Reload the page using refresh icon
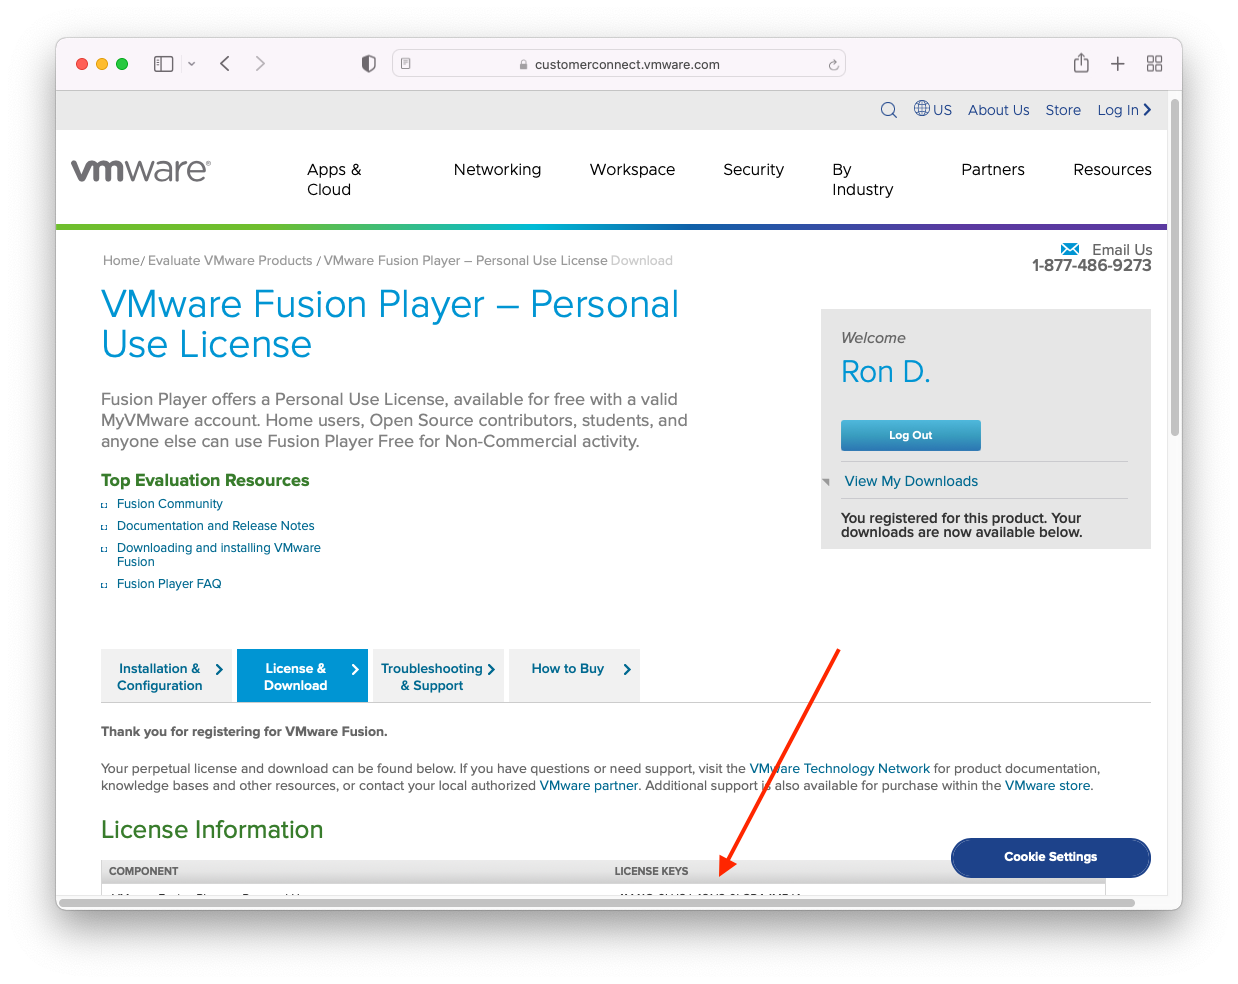This screenshot has height=984, width=1238. [833, 65]
